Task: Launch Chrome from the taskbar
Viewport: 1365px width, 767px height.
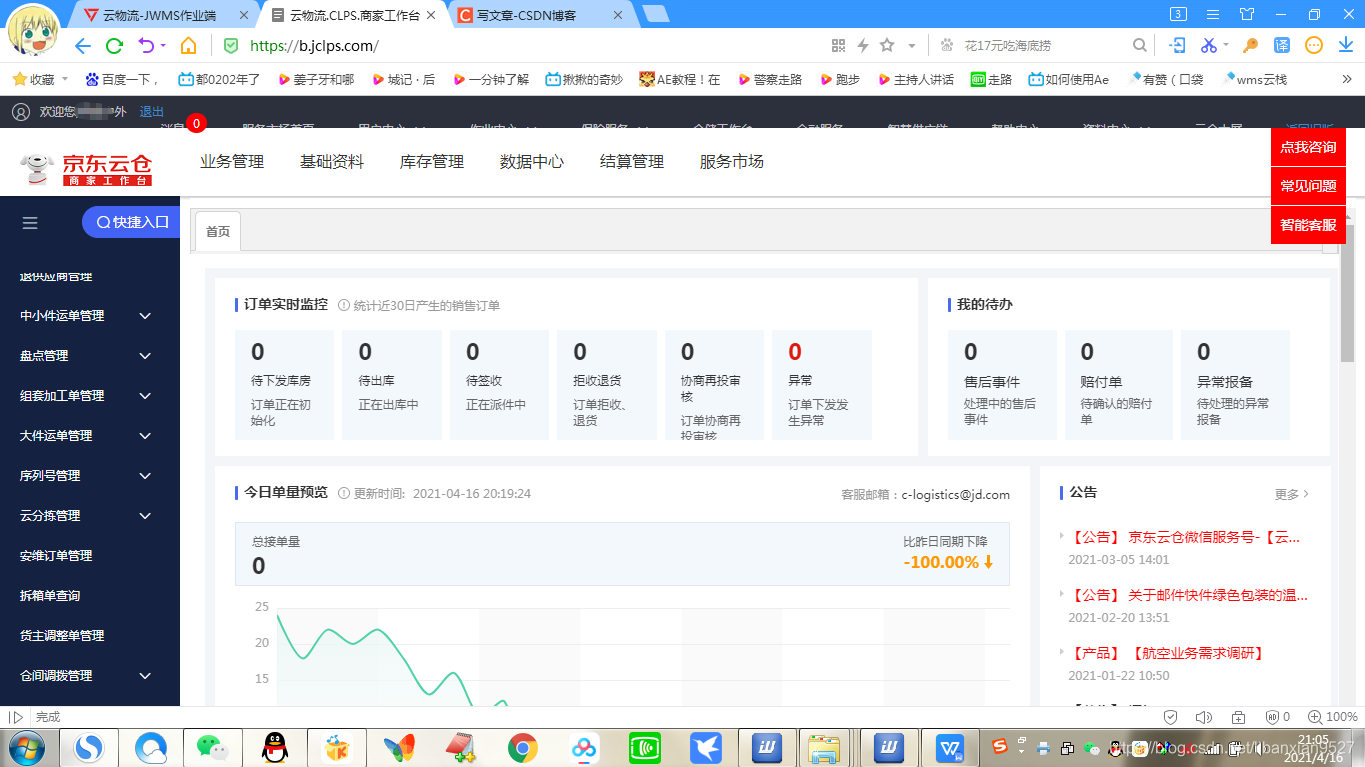Action: coord(522,747)
